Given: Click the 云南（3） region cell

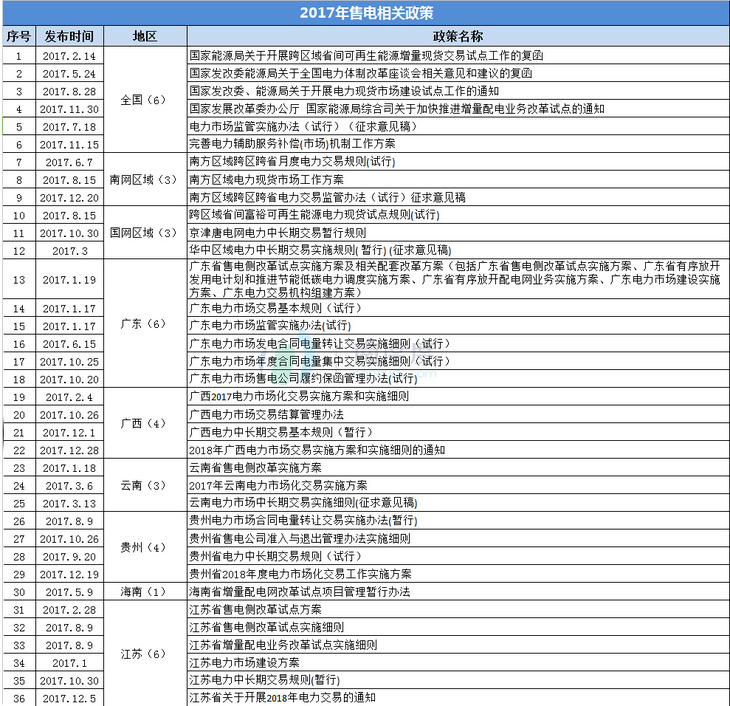Looking at the screenshot, I should [x=145, y=485].
